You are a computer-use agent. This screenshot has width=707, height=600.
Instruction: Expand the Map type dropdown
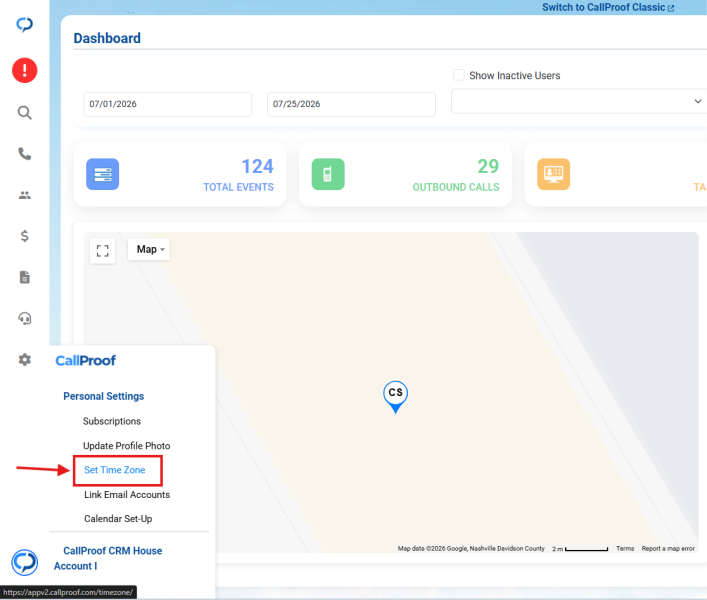[x=149, y=249]
